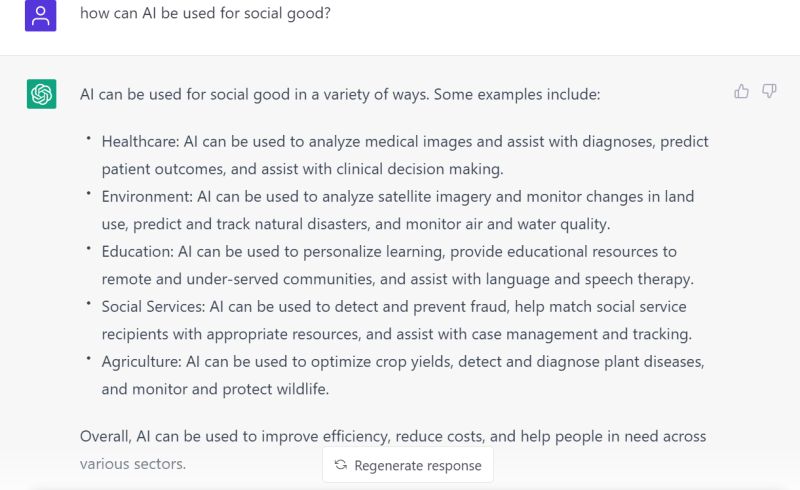This screenshot has width=800, height=490.
Task: Click the word Agriculture in last bullet
Action: click(141, 362)
